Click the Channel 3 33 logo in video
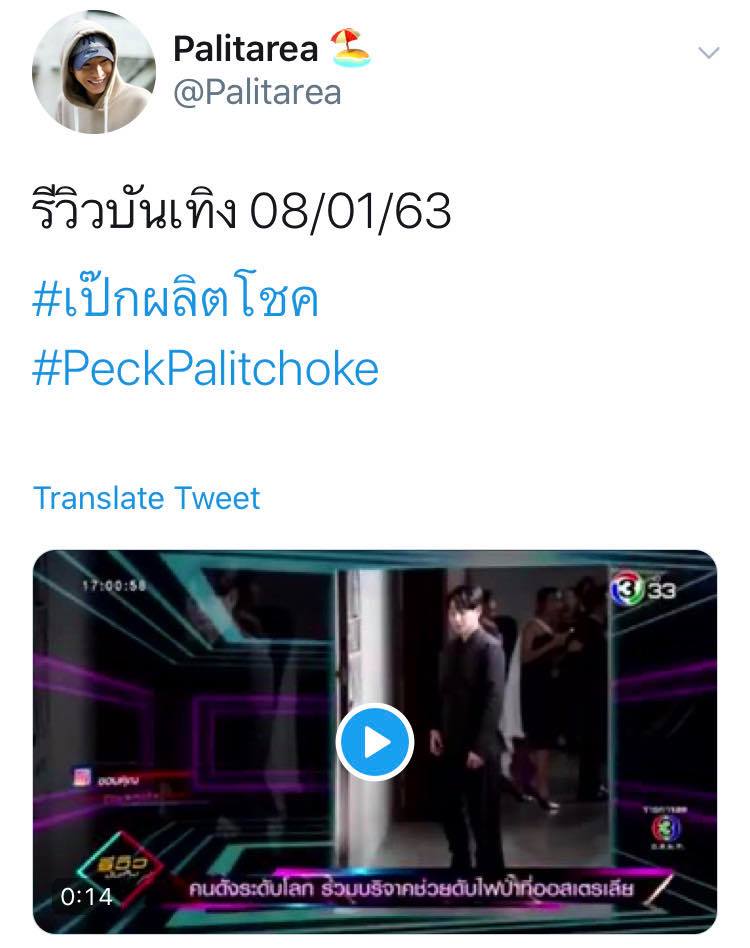Screen dimensions: 750x948 click(642, 588)
